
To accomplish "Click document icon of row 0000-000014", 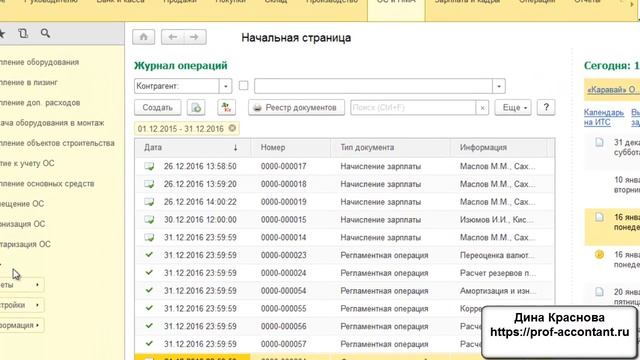I will click(149, 237).
